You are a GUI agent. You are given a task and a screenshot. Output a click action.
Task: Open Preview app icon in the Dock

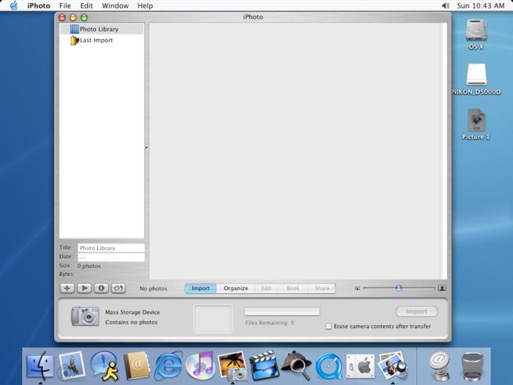[392, 366]
